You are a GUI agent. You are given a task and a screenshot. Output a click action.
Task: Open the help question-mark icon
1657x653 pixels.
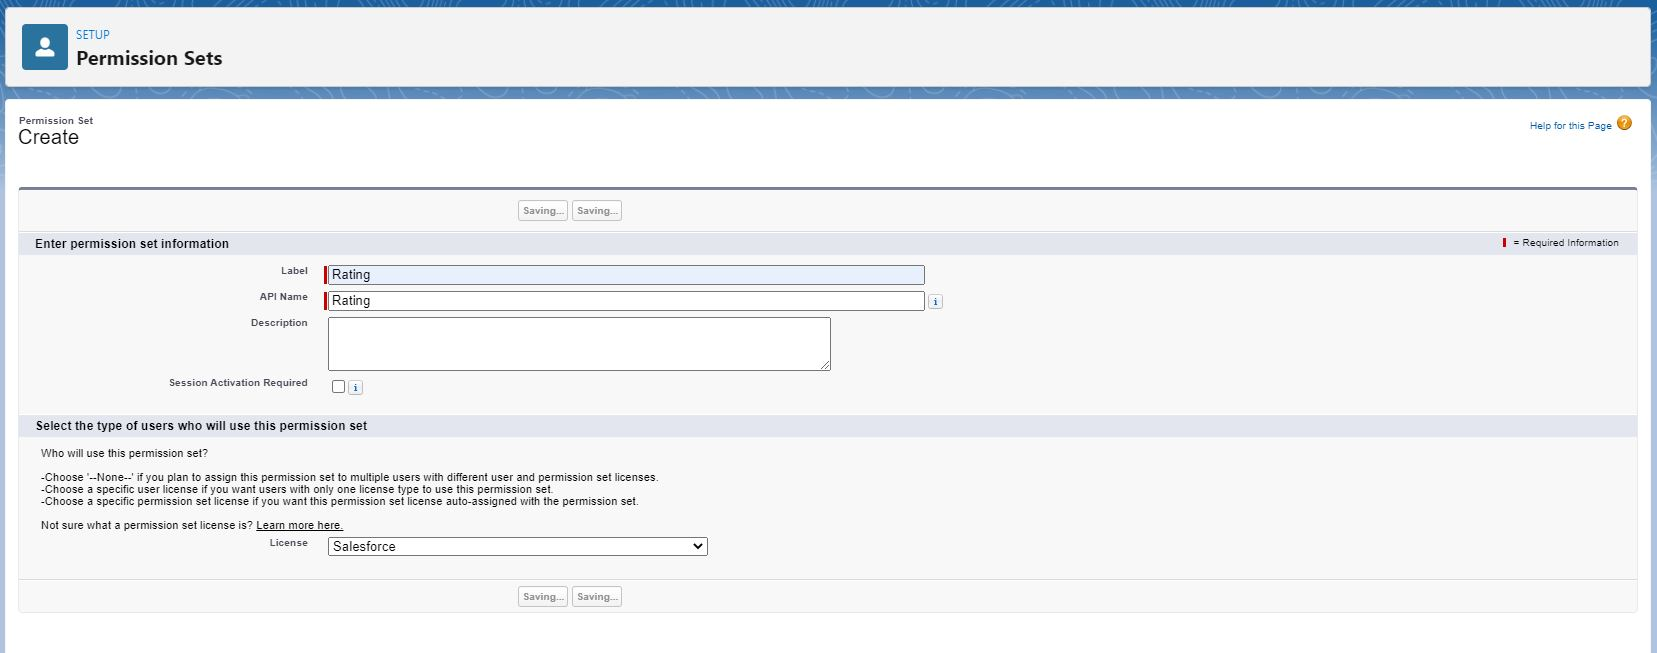tap(1624, 123)
